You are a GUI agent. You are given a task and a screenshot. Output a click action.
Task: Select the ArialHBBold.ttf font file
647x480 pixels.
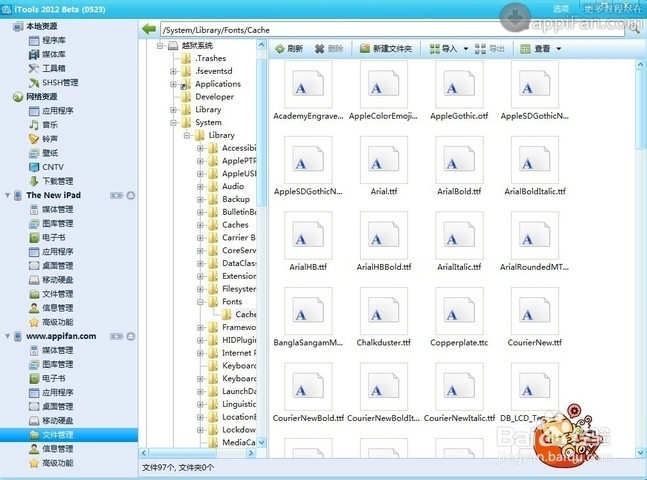[384, 242]
